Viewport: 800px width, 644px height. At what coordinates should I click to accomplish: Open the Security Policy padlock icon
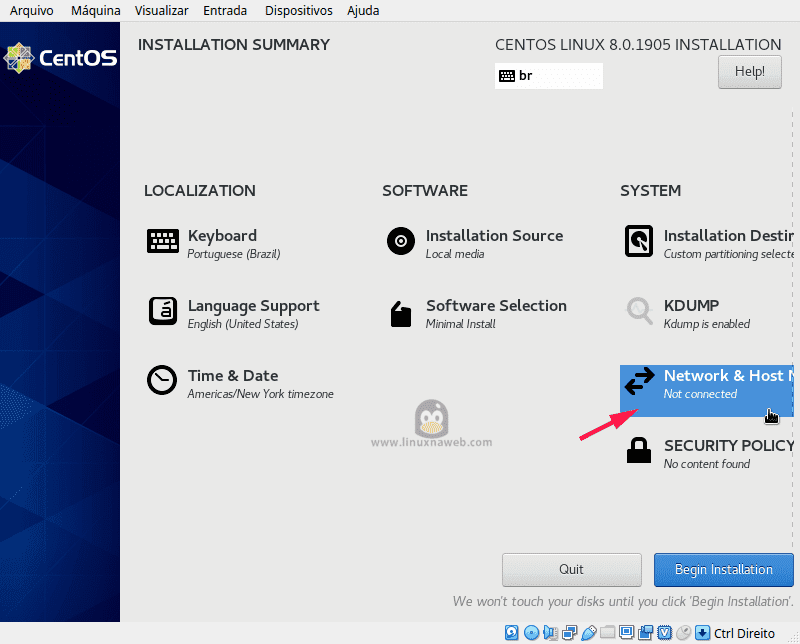[x=639, y=451]
